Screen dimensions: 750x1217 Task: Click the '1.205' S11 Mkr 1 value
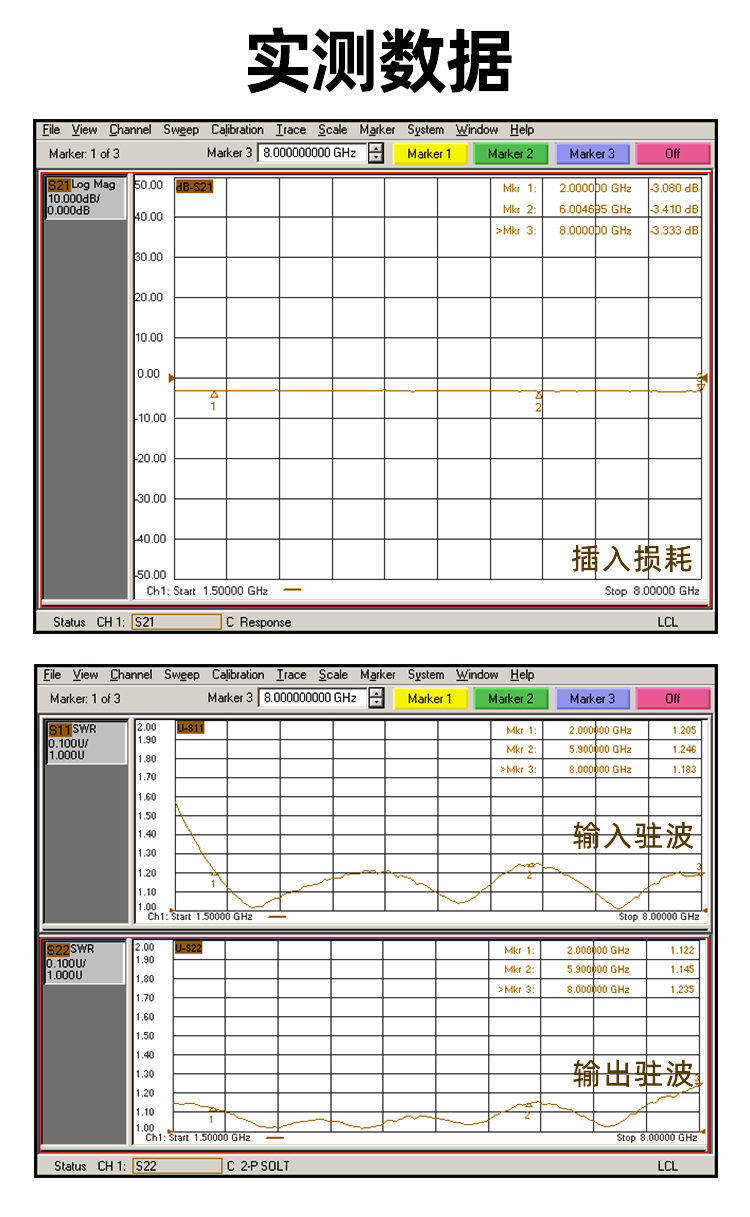click(x=685, y=731)
